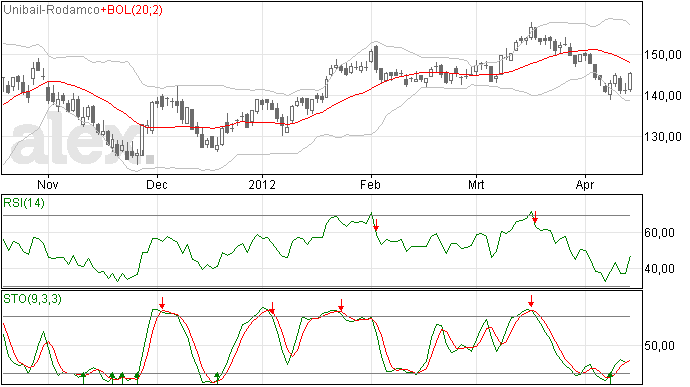Select the Nov month label
The image size is (690, 387).
click(x=48, y=184)
